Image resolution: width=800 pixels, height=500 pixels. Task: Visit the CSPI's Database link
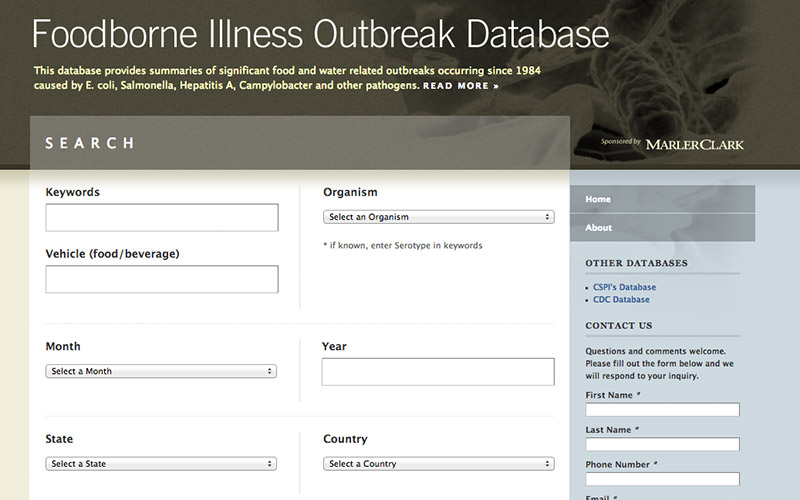[x=624, y=287]
